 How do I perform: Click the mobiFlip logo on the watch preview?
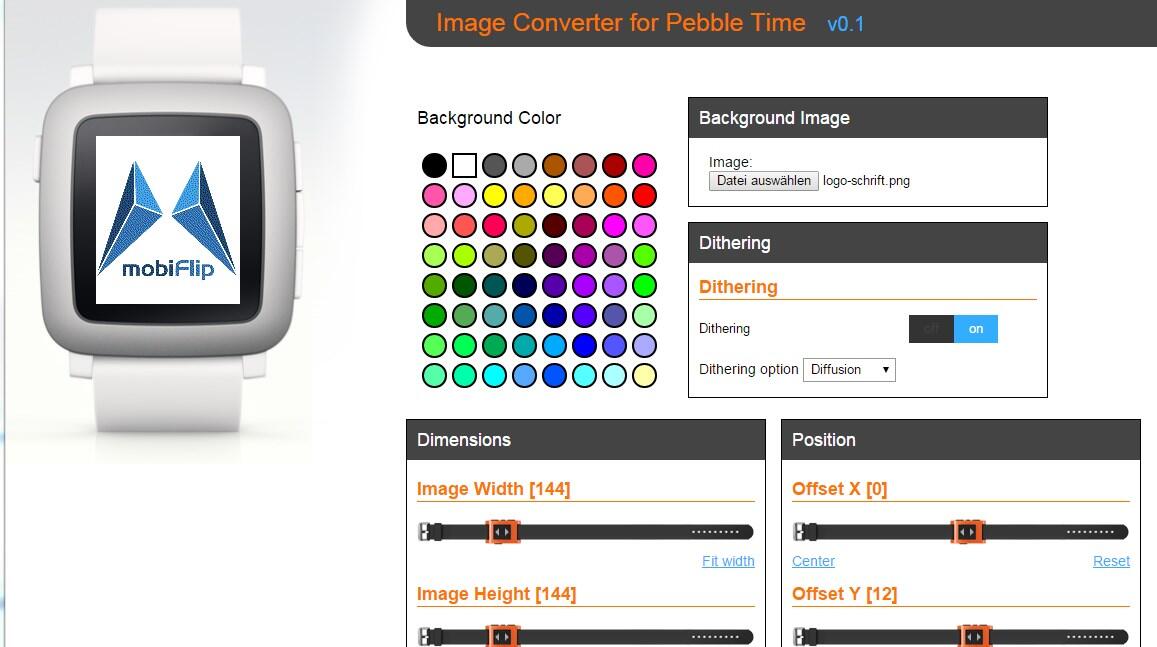click(168, 220)
